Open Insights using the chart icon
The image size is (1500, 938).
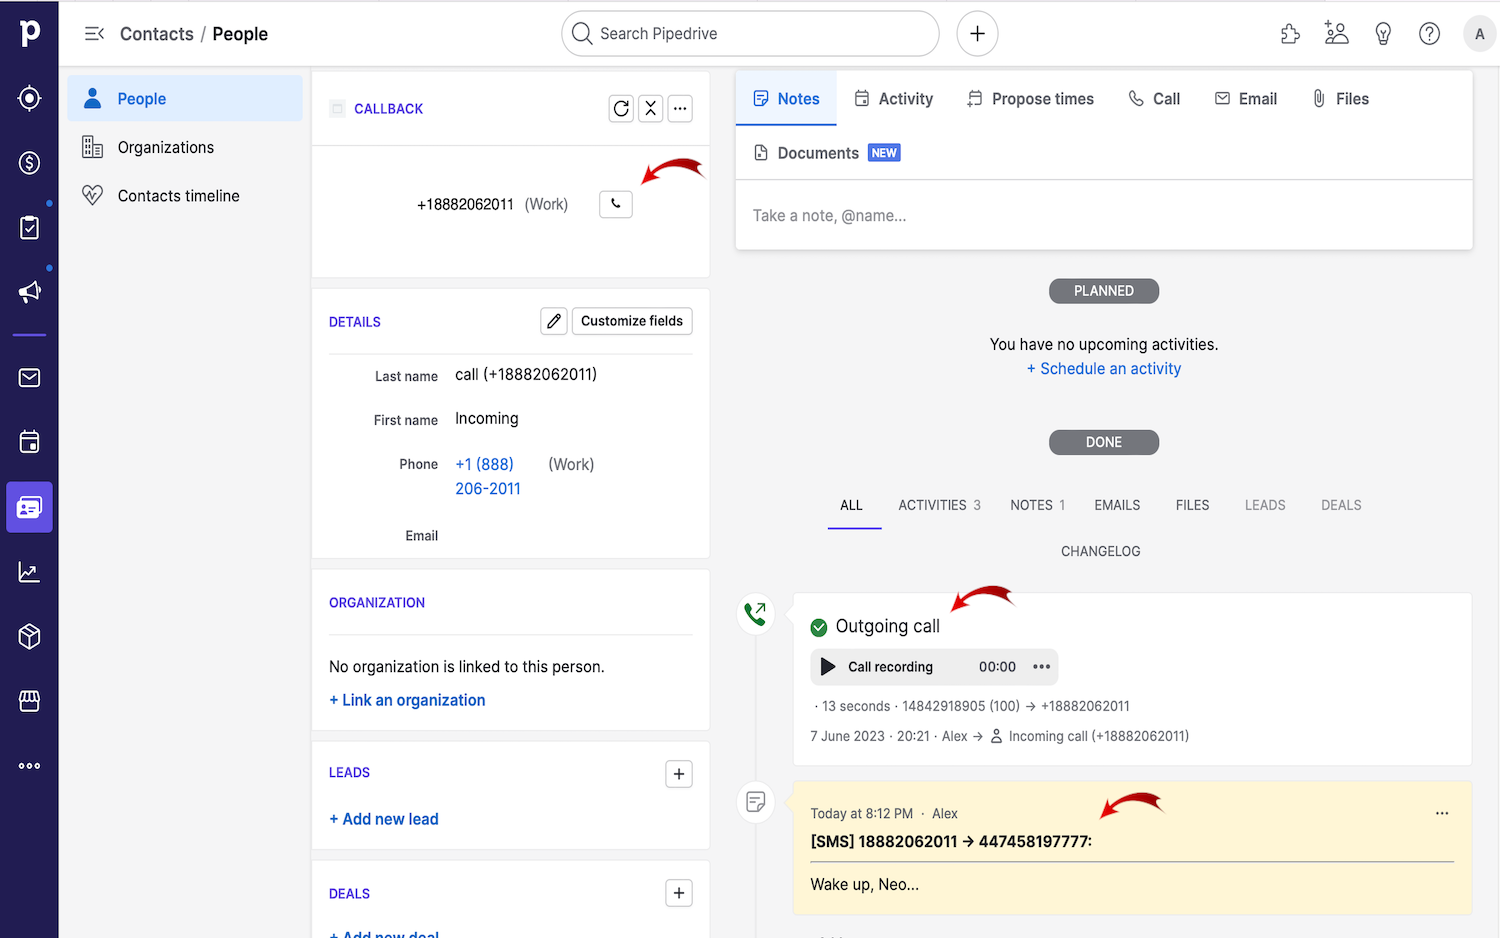click(x=29, y=571)
